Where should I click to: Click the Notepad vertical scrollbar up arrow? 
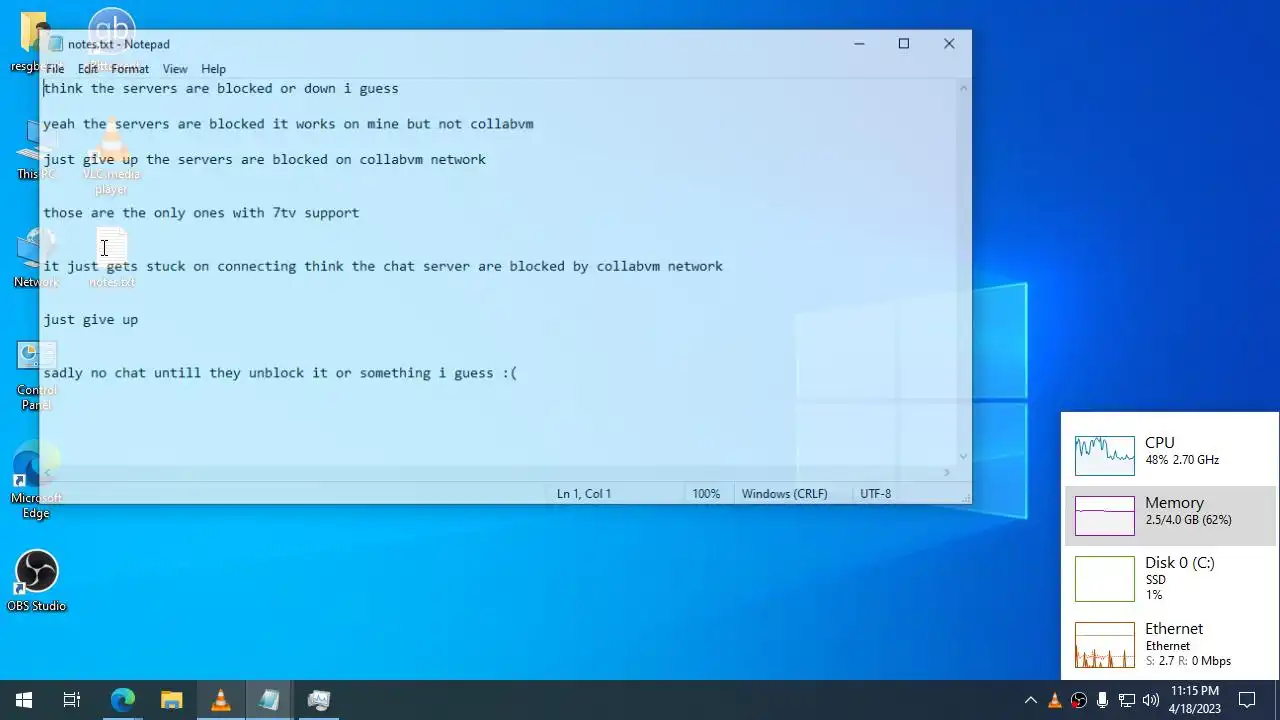(x=963, y=89)
